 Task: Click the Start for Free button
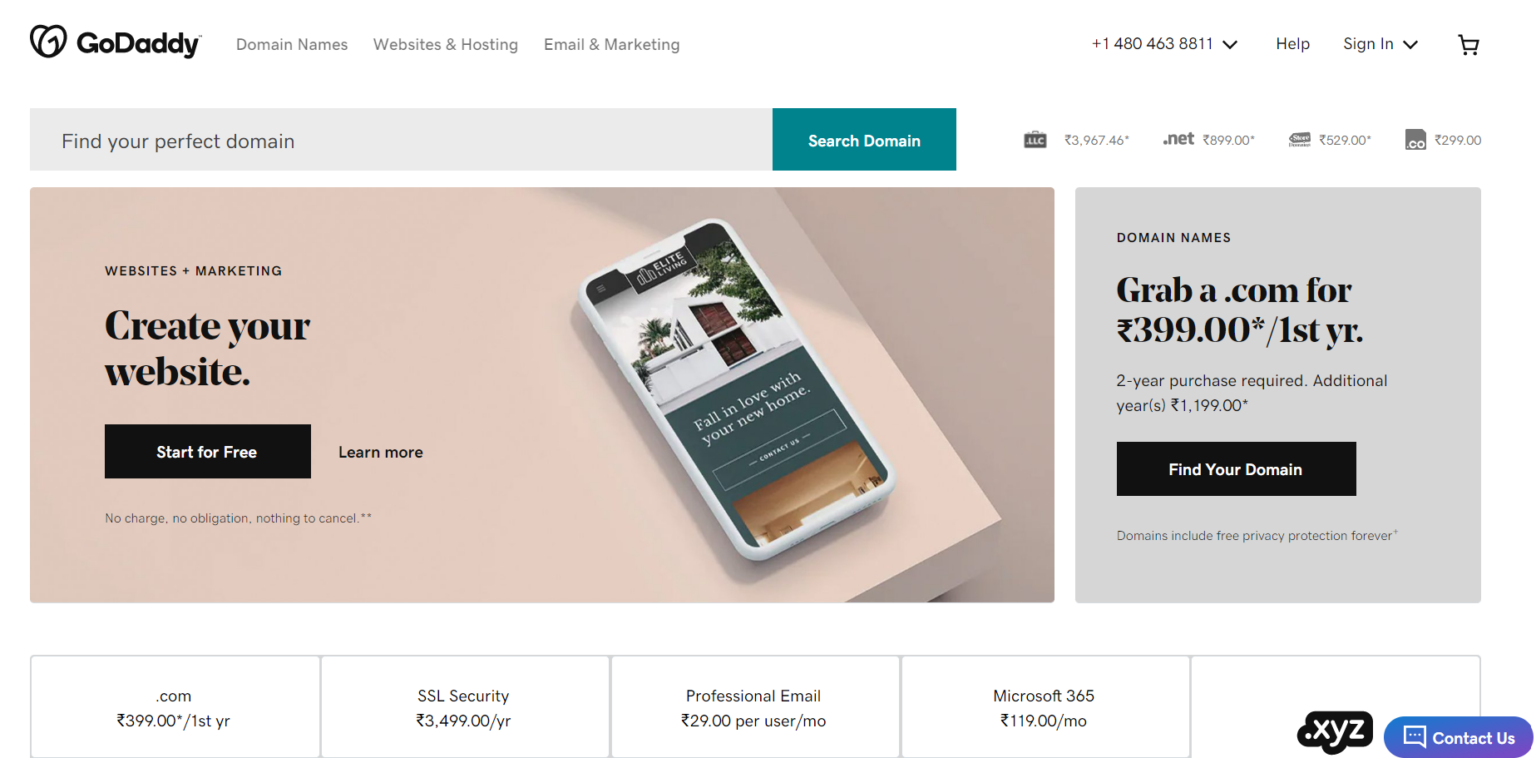tap(207, 452)
